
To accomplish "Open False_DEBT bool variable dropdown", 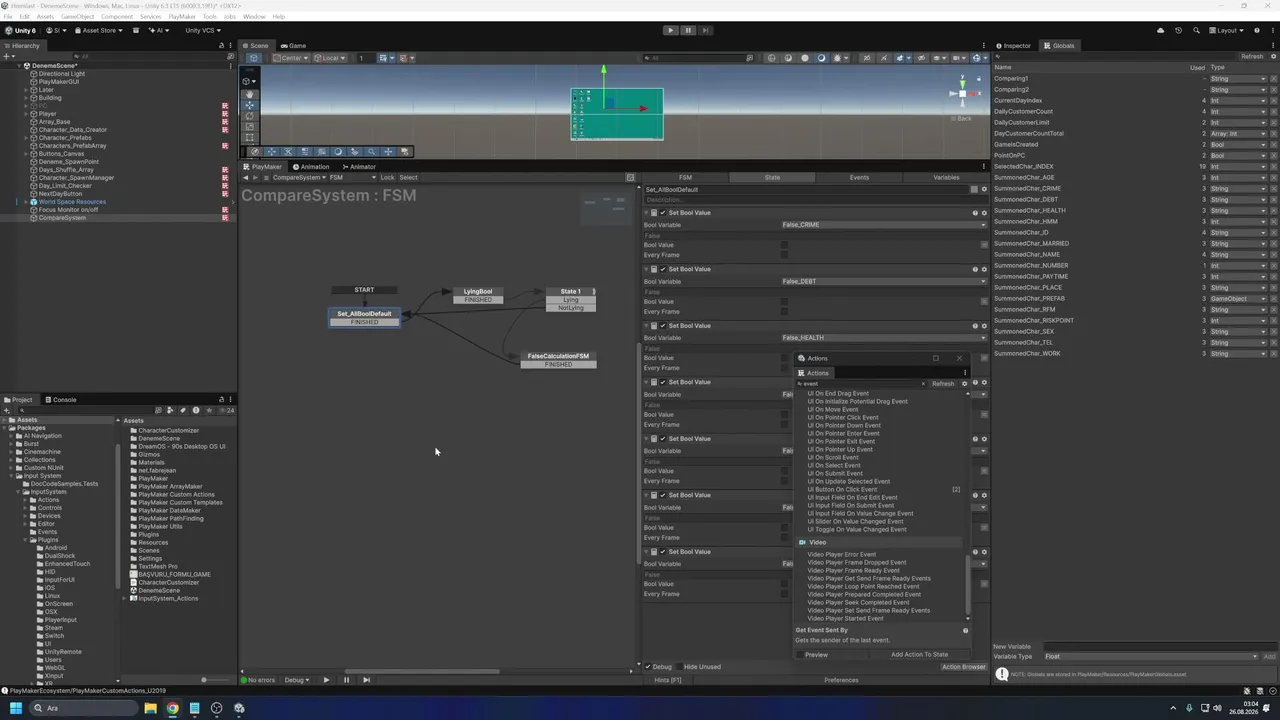I will point(884,281).
